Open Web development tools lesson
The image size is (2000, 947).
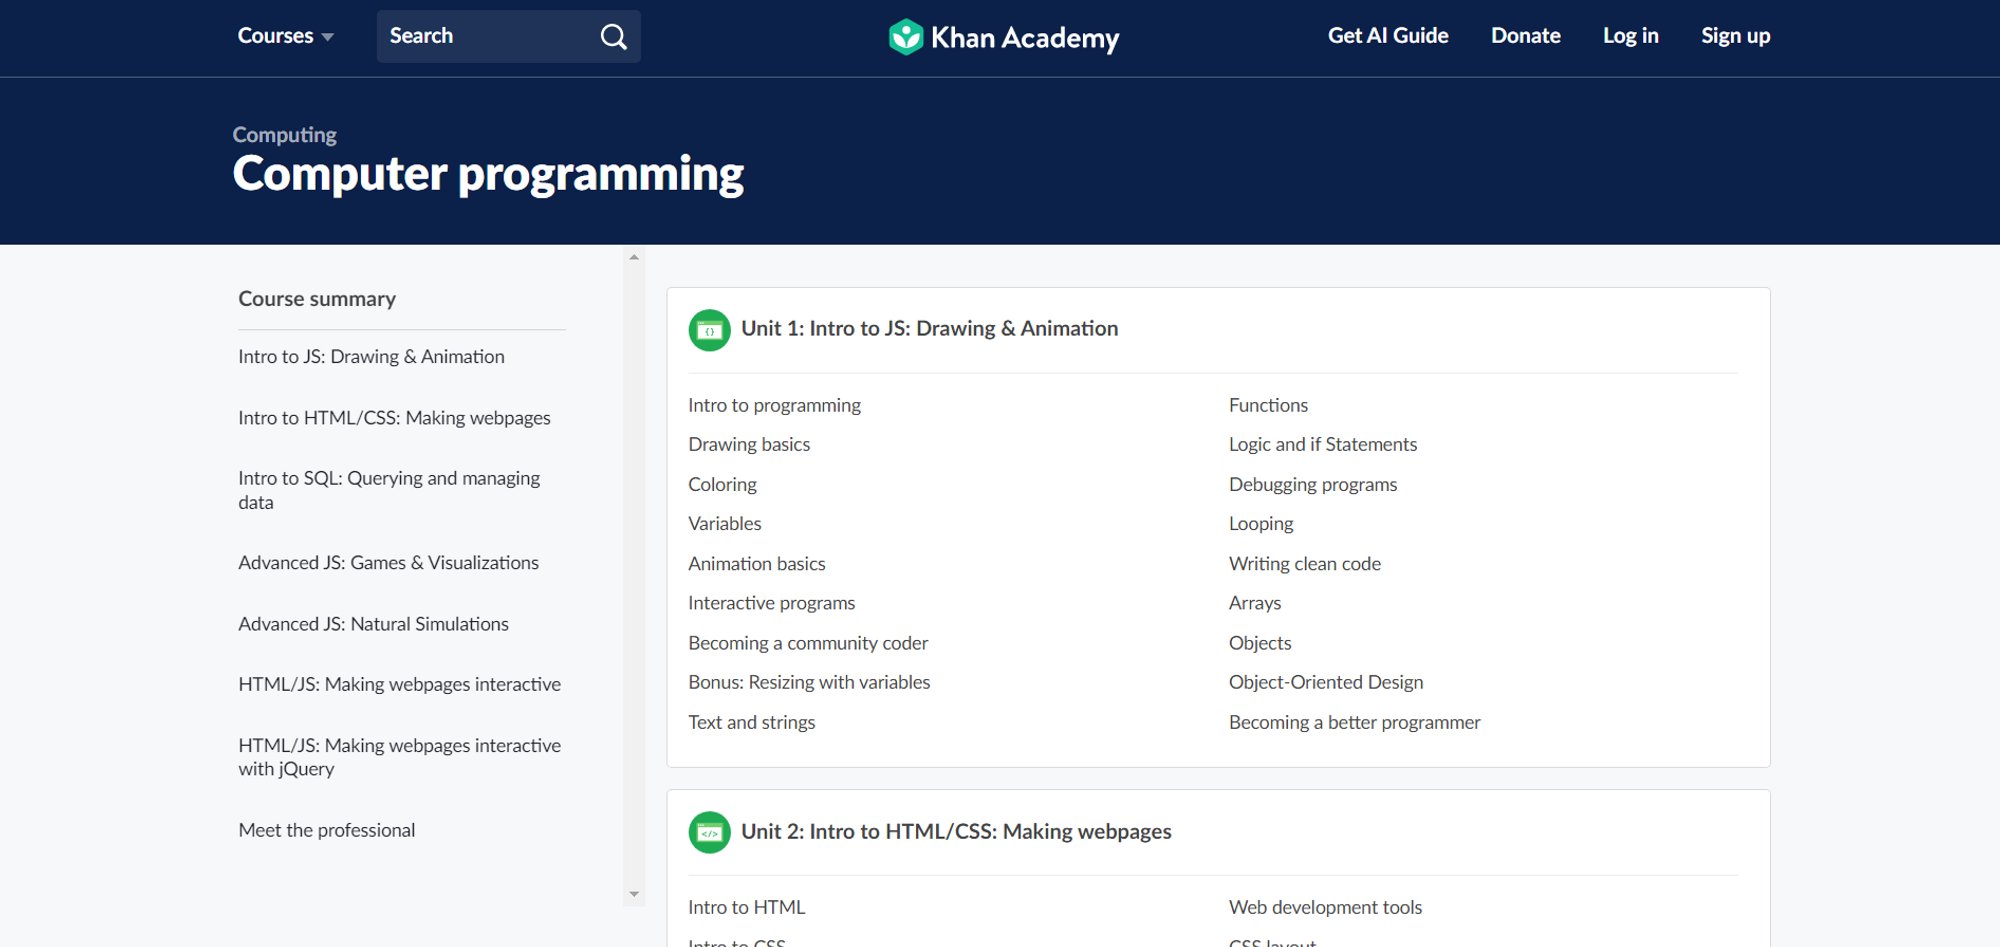[x=1325, y=907]
